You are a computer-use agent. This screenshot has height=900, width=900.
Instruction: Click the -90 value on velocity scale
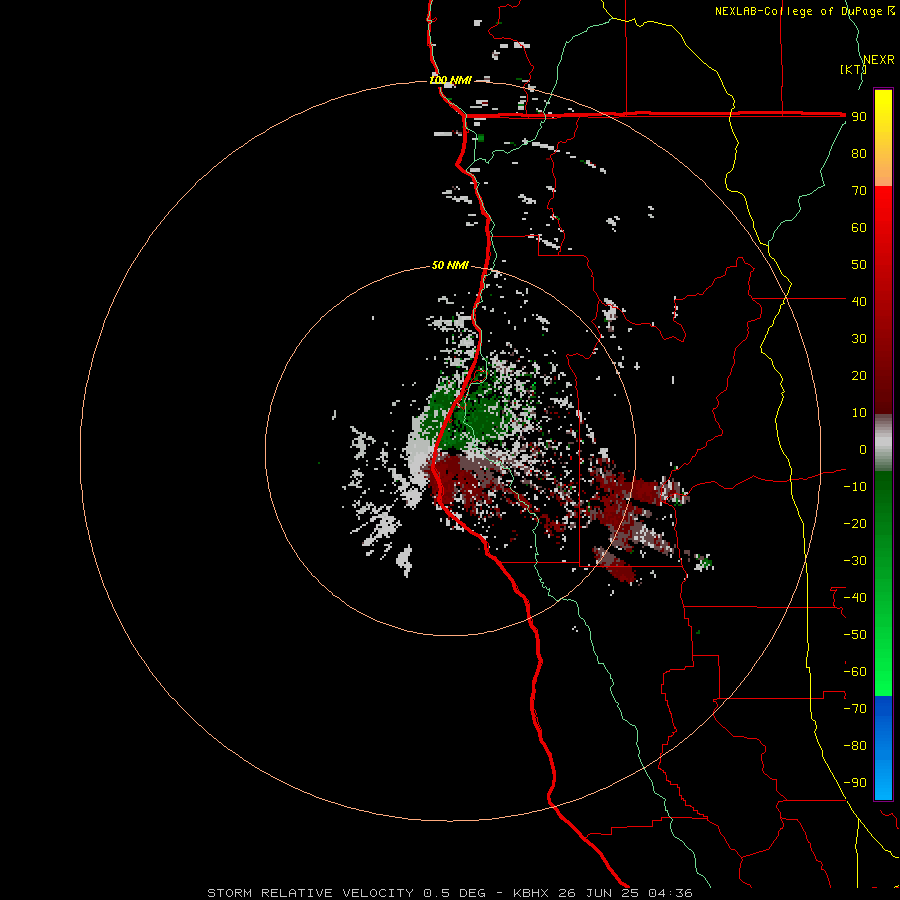(855, 783)
